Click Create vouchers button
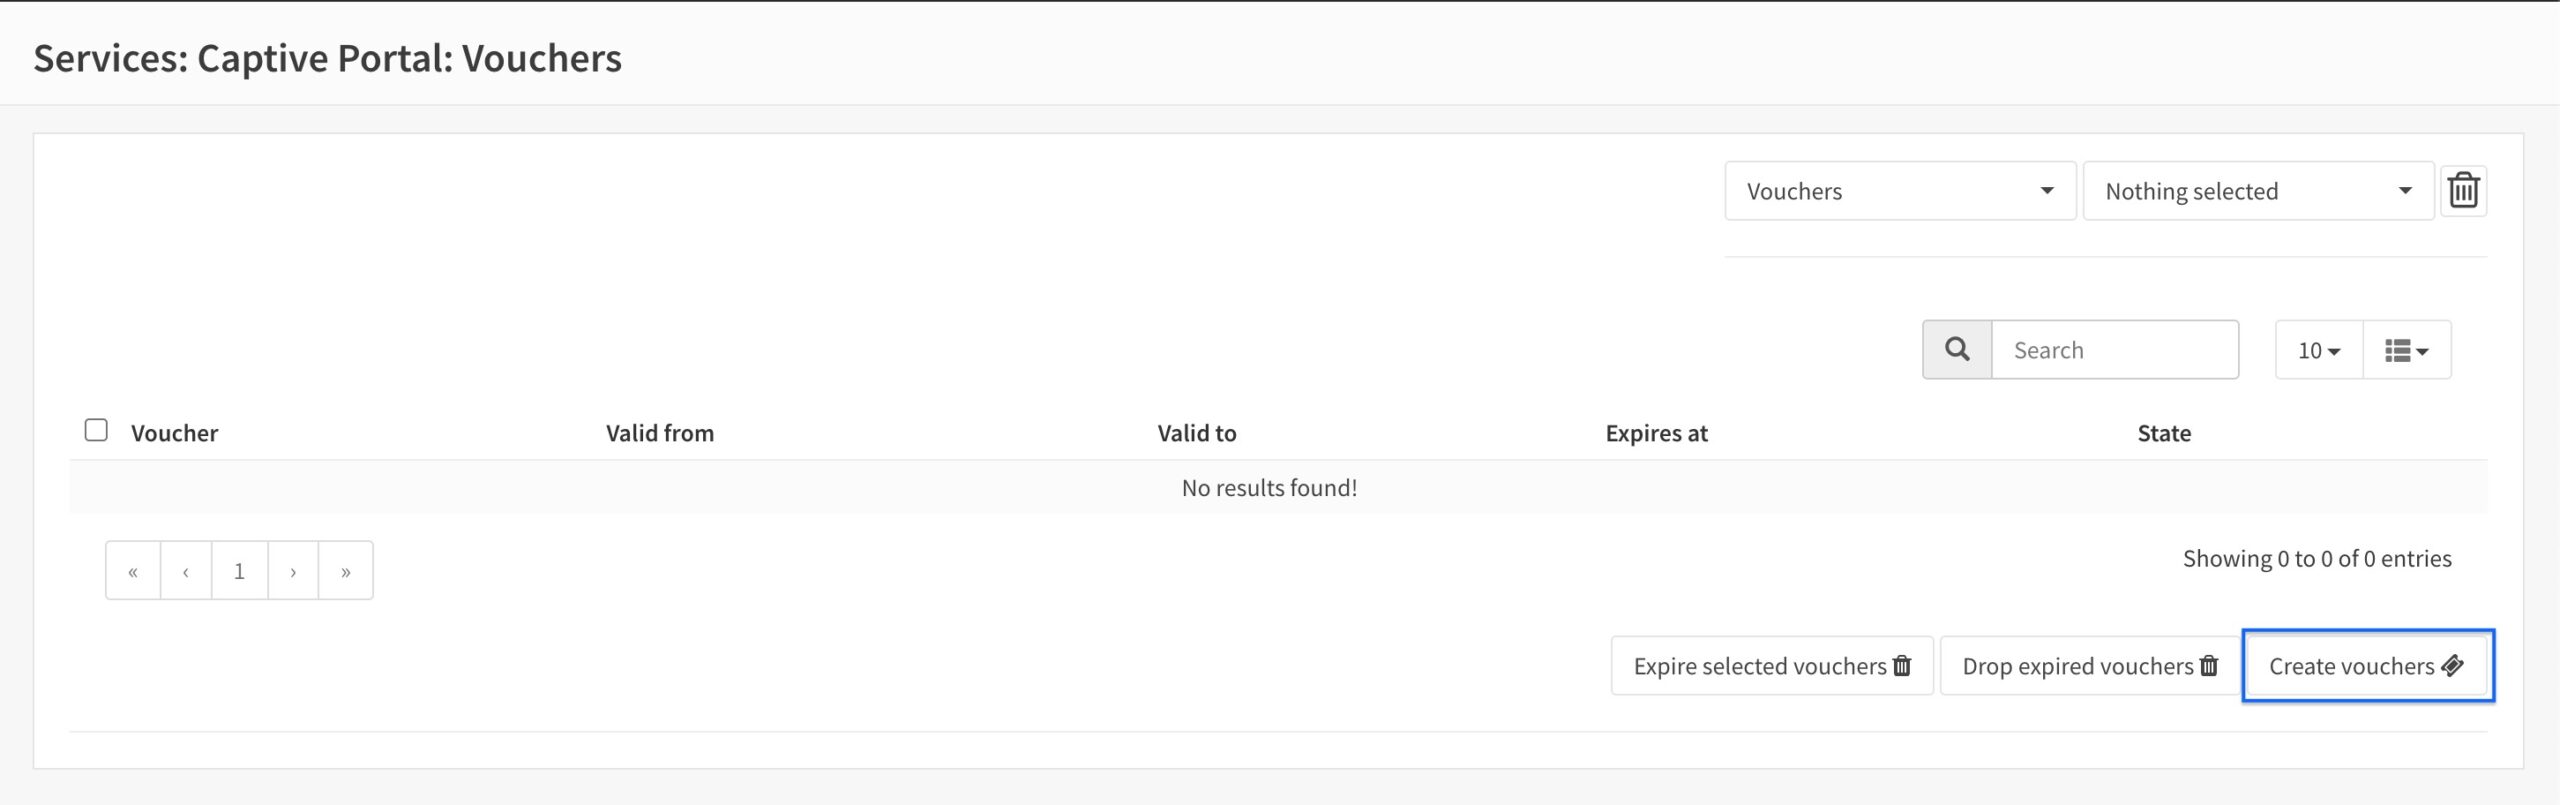 tap(2368, 666)
